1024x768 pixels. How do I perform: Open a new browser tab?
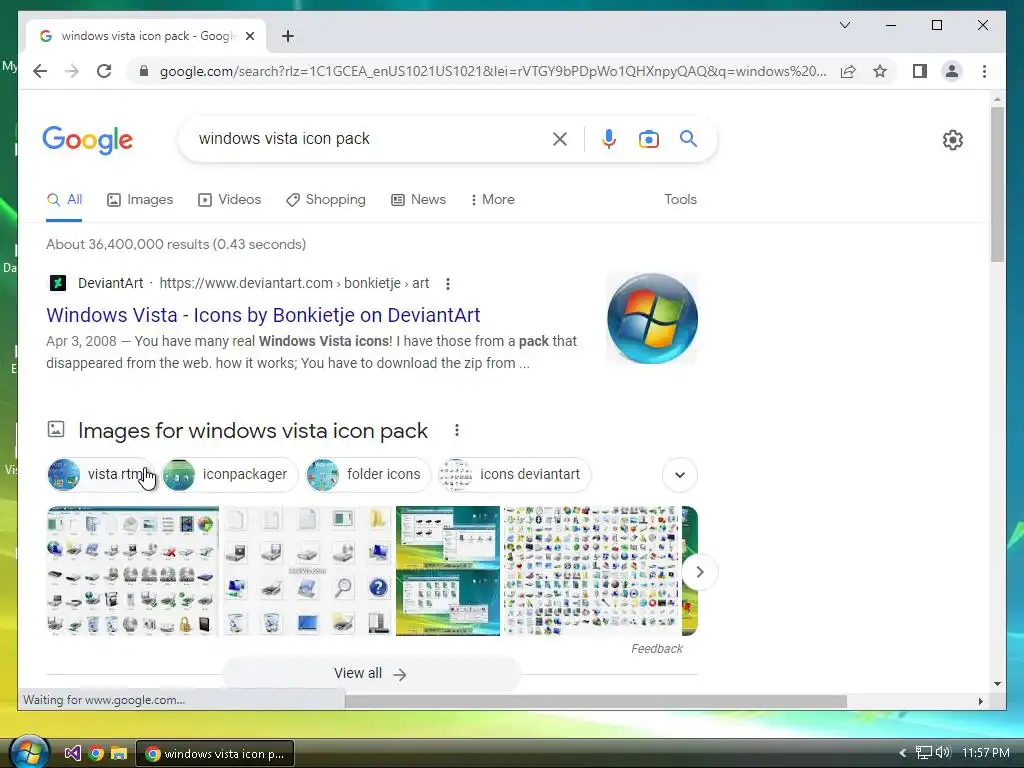(287, 37)
